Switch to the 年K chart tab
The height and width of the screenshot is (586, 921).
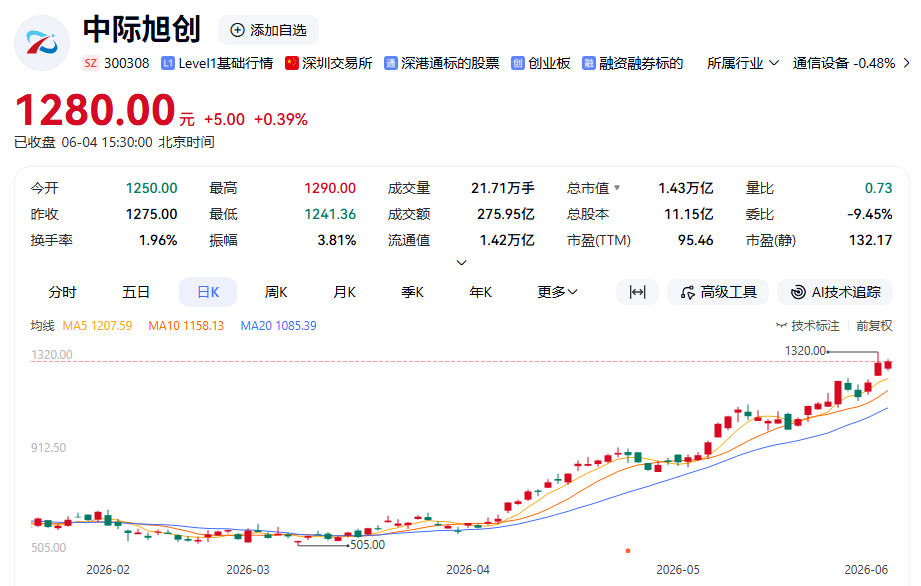click(x=480, y=292)
